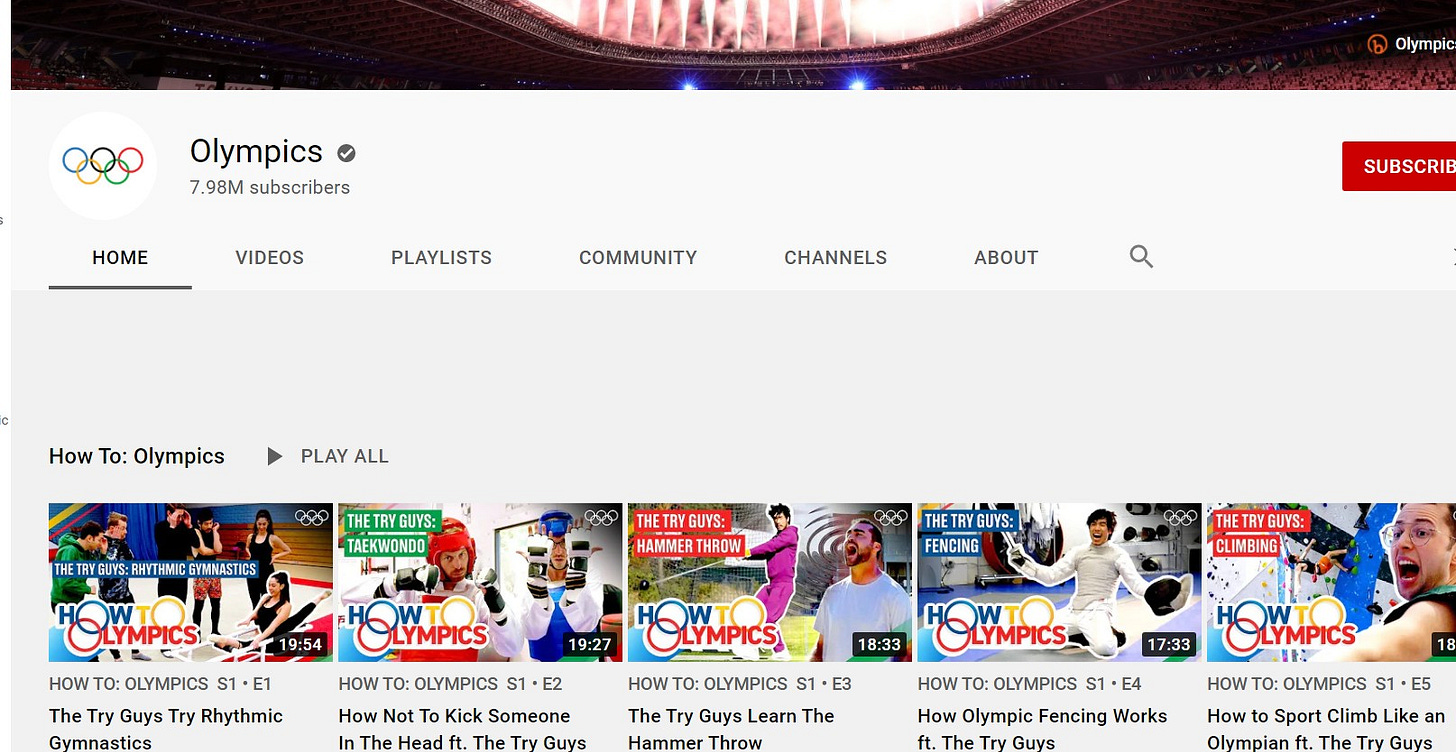The height and width of the screenshot is (752, 1456).
Task: Open the PLAYLISTS tab
Action: pyautogui.click(x=441, y=258)
